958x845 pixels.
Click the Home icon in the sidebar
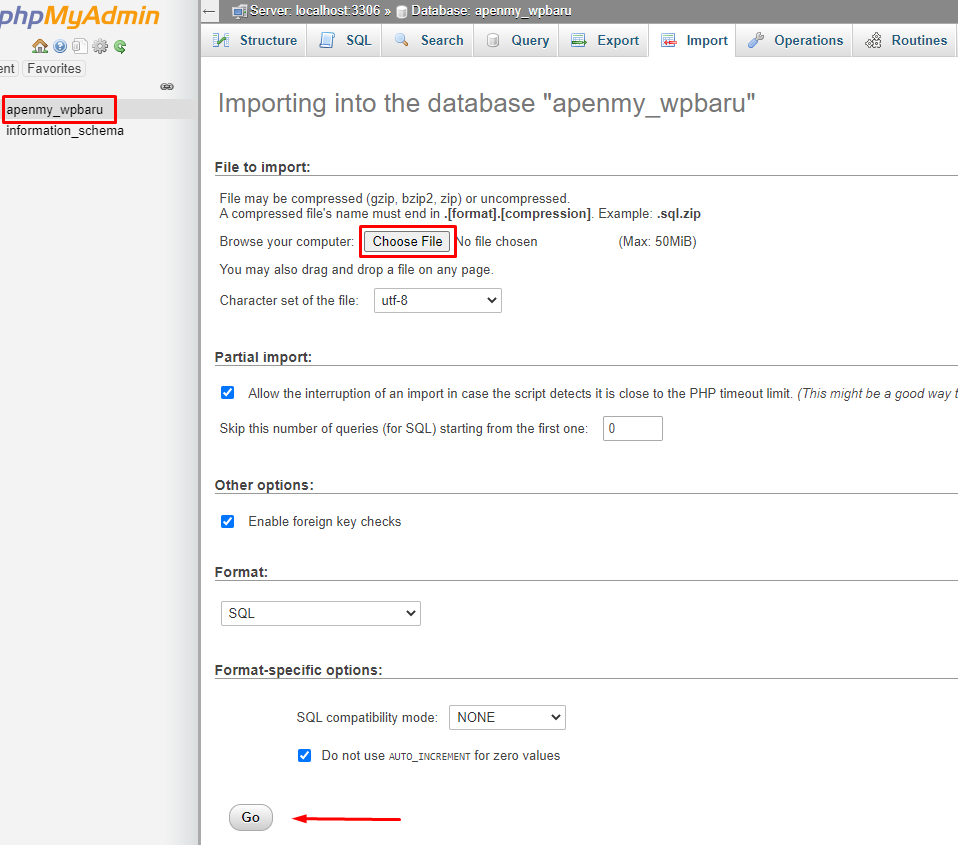click(x=40, y=46)
